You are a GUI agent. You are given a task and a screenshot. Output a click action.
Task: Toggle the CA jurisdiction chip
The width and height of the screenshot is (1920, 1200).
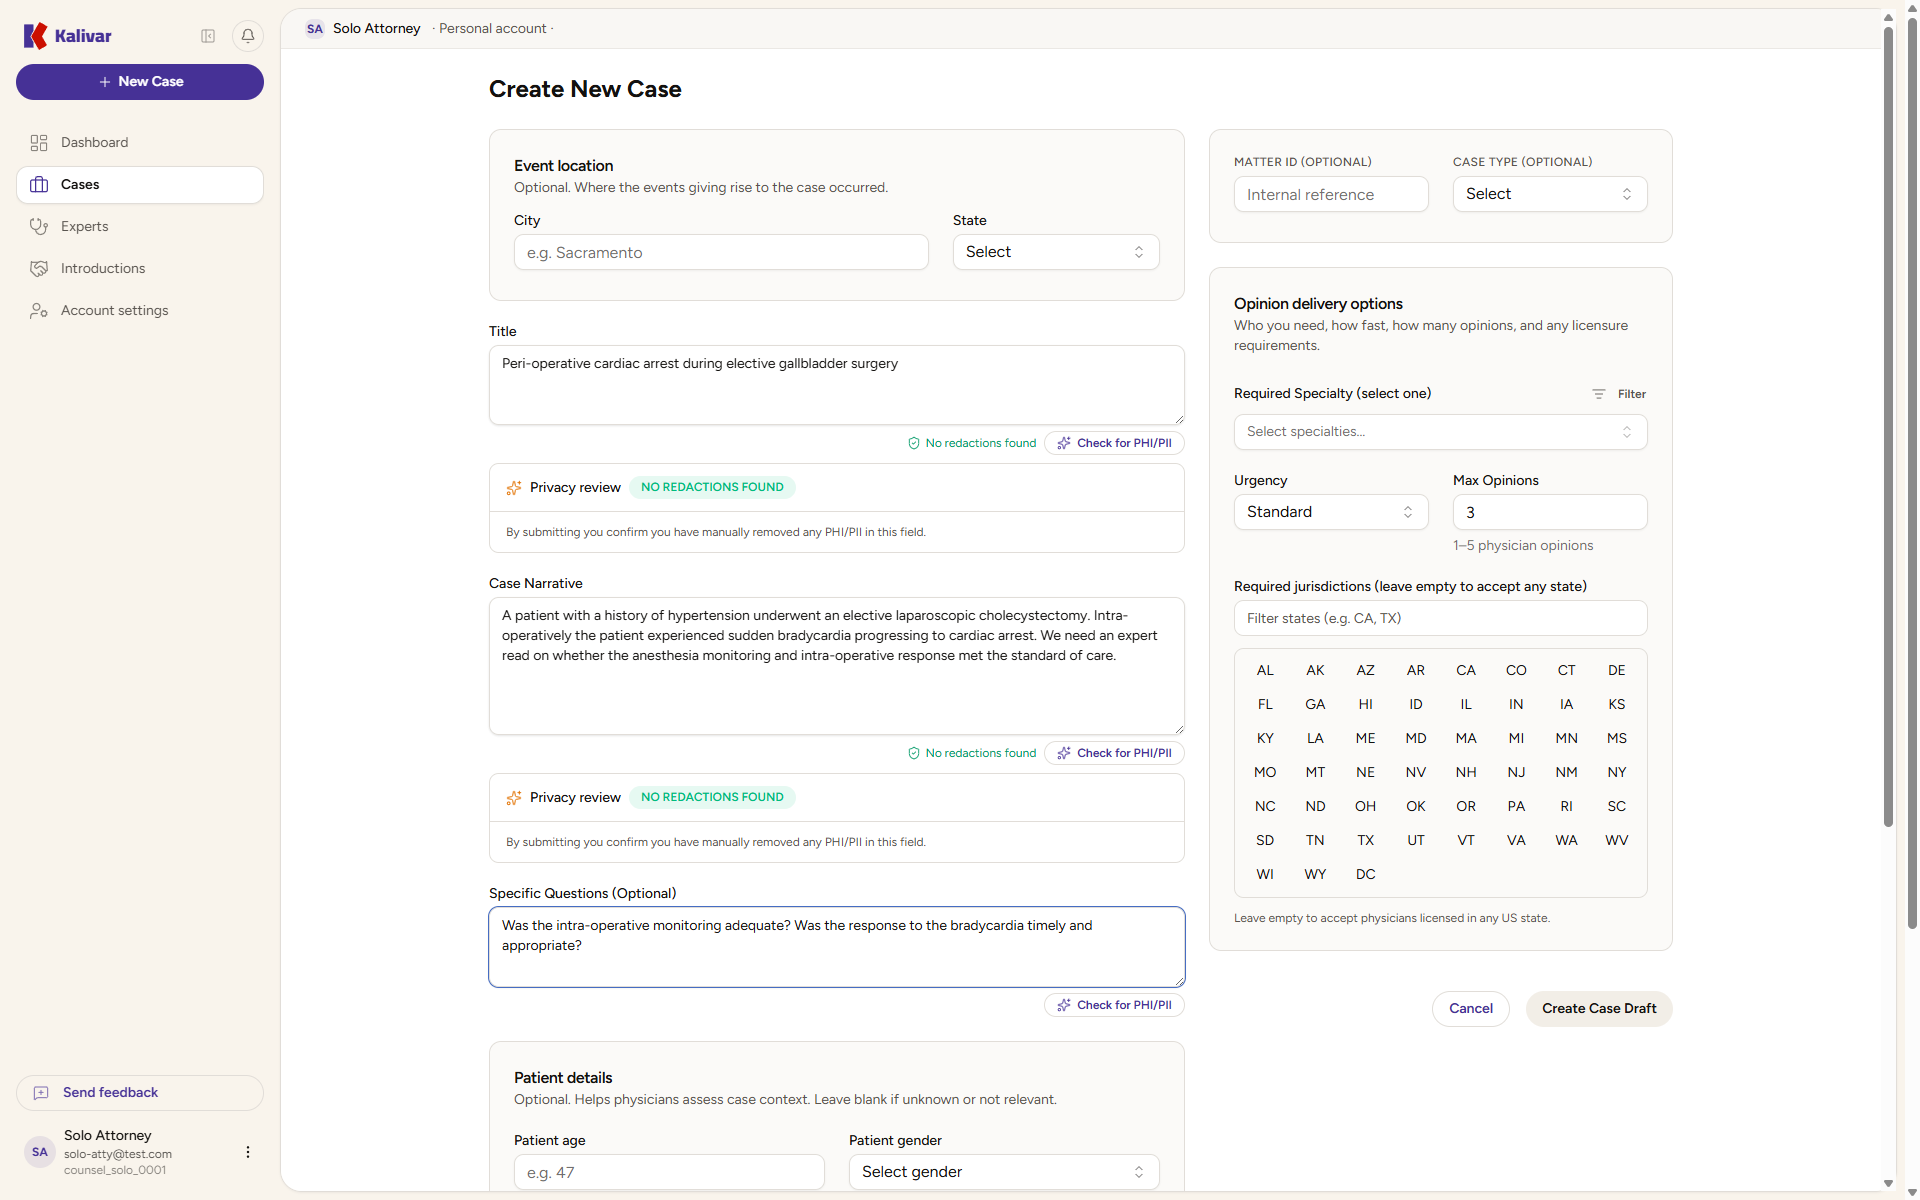point(1466,671)
